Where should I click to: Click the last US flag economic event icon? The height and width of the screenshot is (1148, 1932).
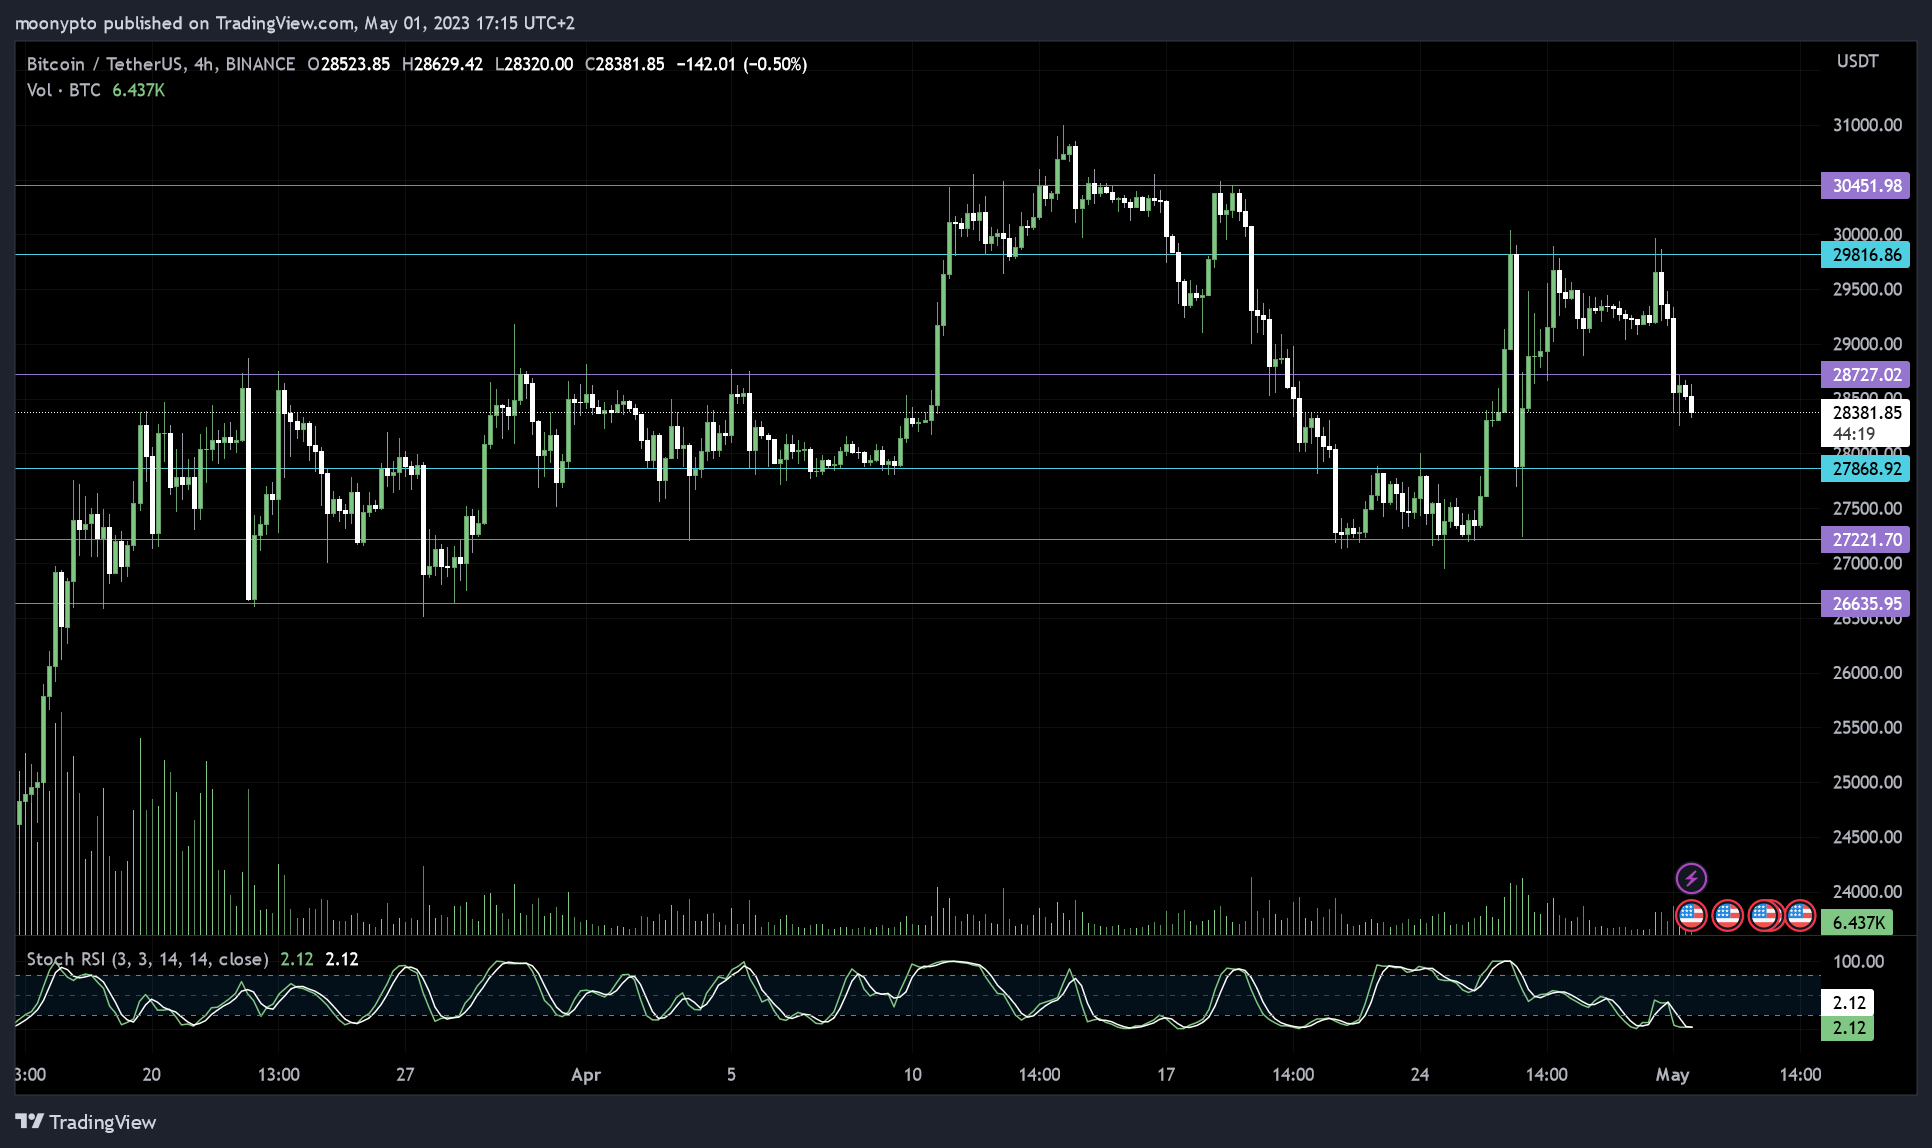1800,915
